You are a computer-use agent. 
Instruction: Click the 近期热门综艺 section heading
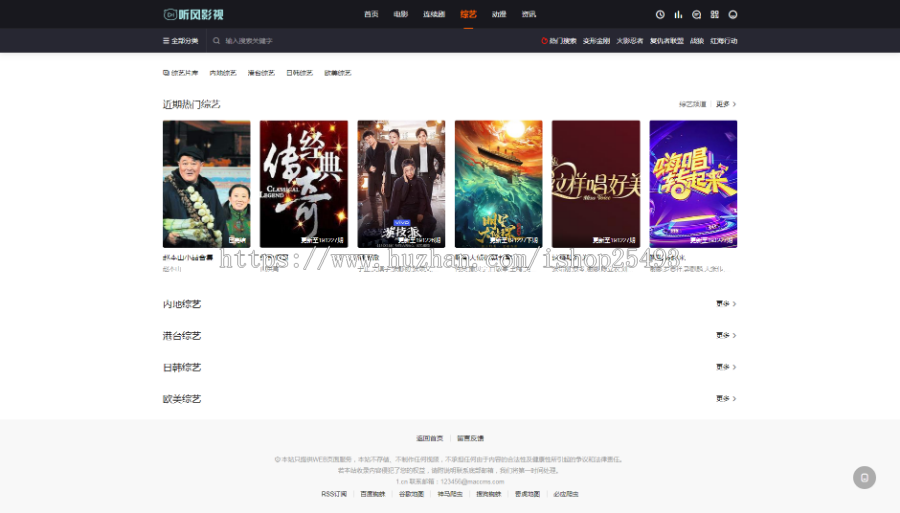[192, 104]
